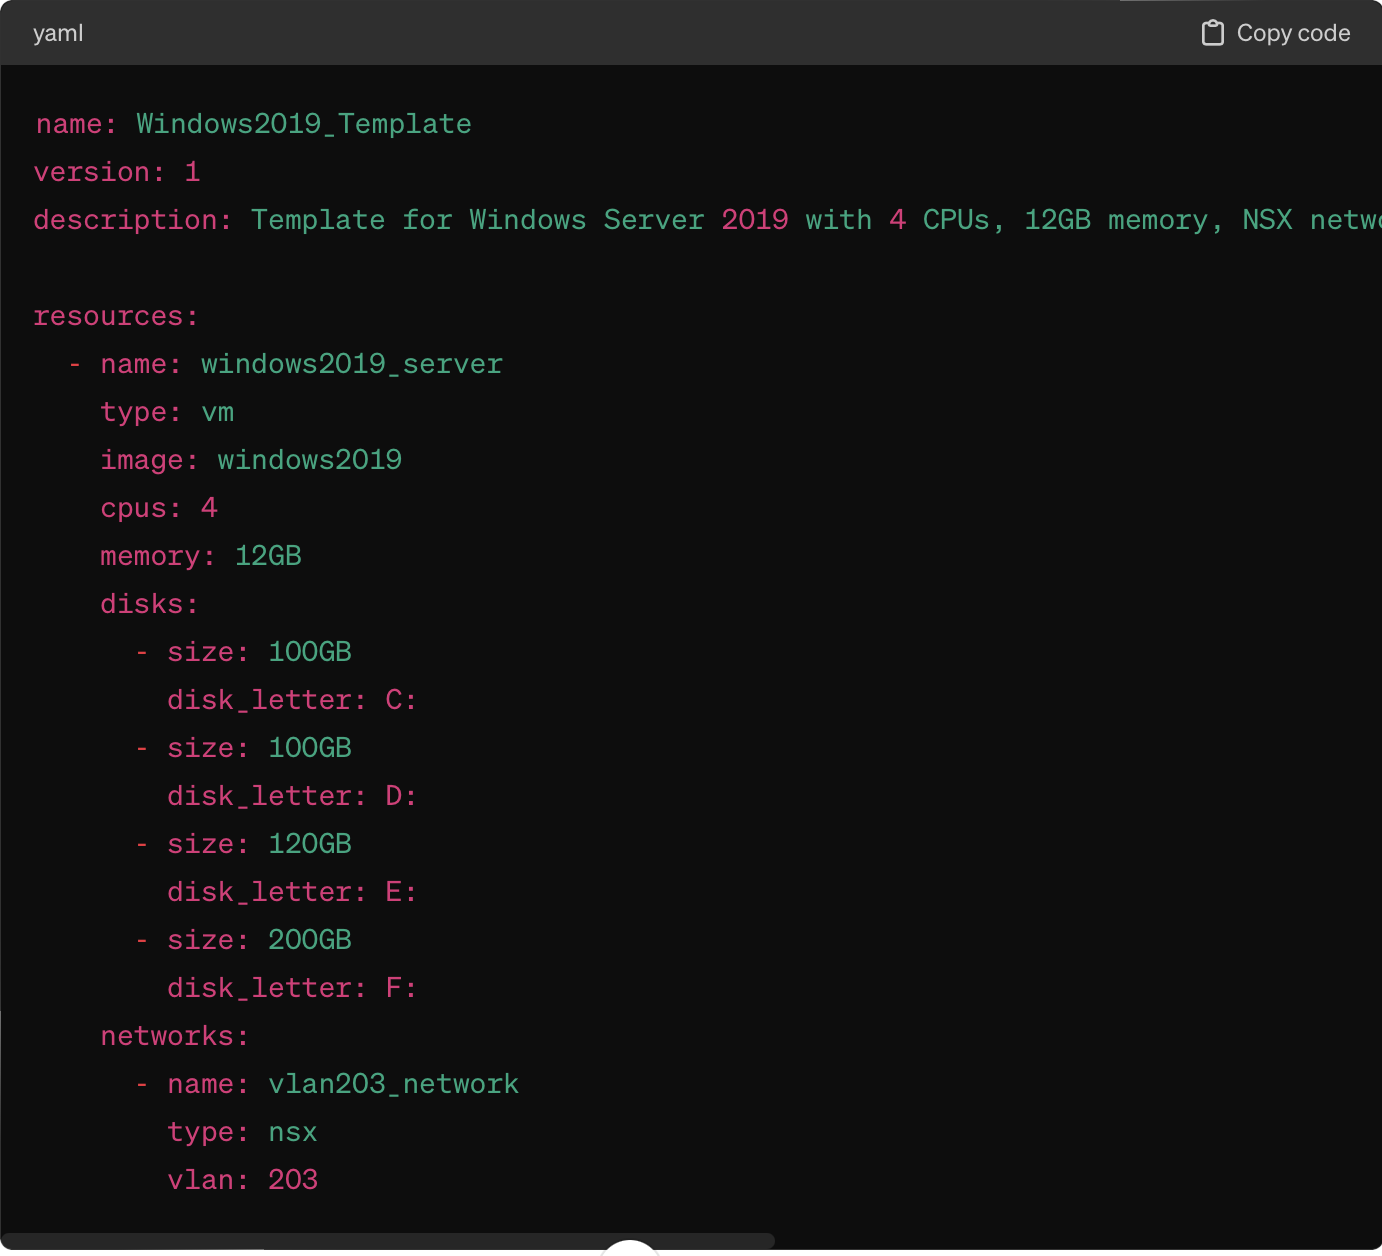
Task: Click the type: vm line
Action: coord(167,412)
